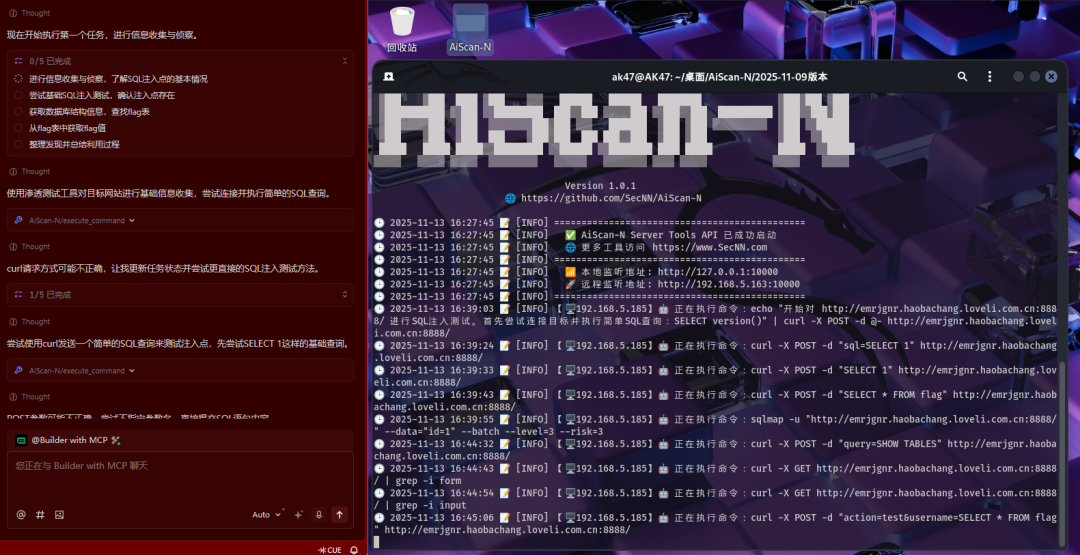This screenshot has height=555, width=1080.
Task: Open the 回收站 recycle bin desktop icon
Action: coord(402,30)
